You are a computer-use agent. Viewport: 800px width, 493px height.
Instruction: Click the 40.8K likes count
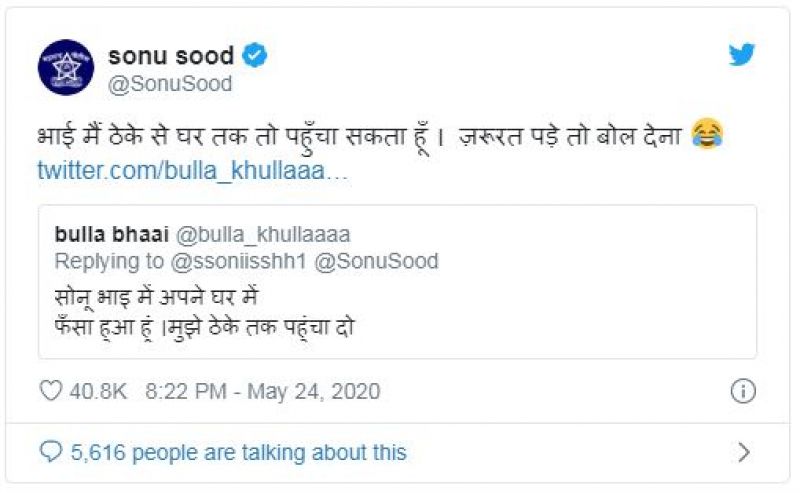tap(98, 391)
